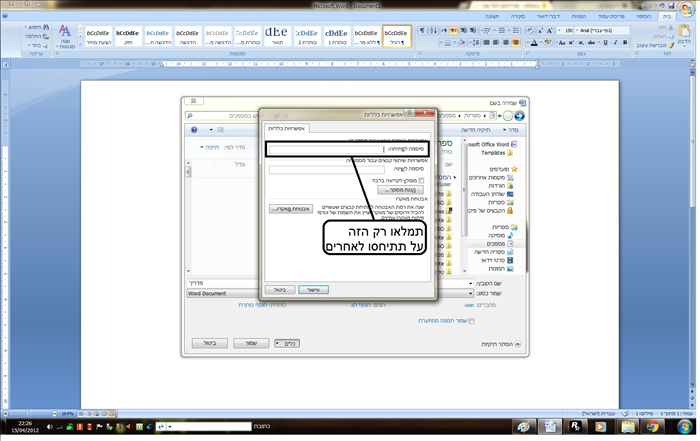Click the paragraph shading color bucket
The height and width of the screenshot is (441, 700).
point(462,42)
